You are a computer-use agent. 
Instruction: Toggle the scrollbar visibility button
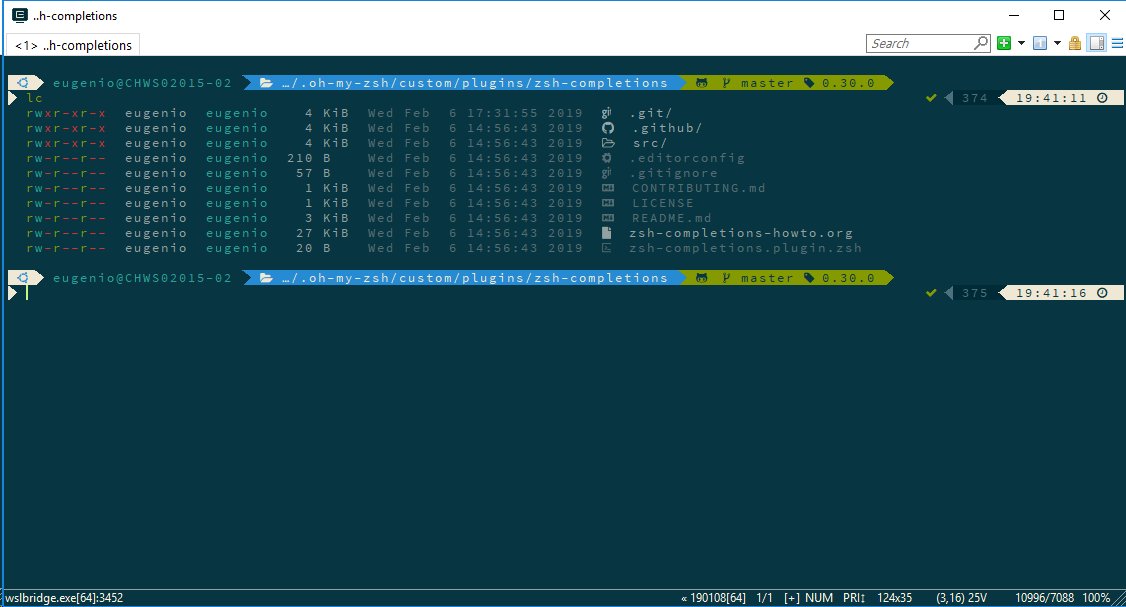click(1097, 43)
